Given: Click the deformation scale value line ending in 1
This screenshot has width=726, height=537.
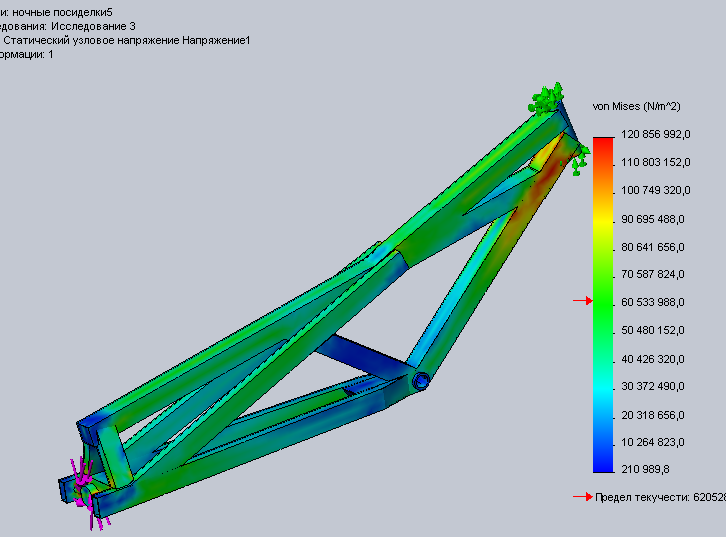Looking at the screenshot, I should pos(26,55).
